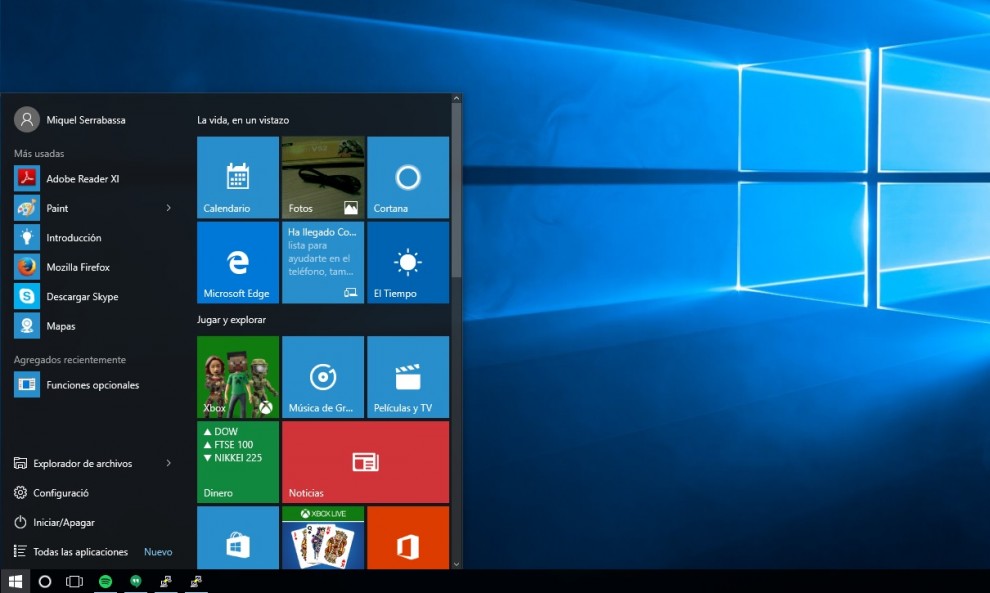The width and height of the screenshot is (990, 593).
Task: Open the Películas y TV tile
Action: click(408, 377)
